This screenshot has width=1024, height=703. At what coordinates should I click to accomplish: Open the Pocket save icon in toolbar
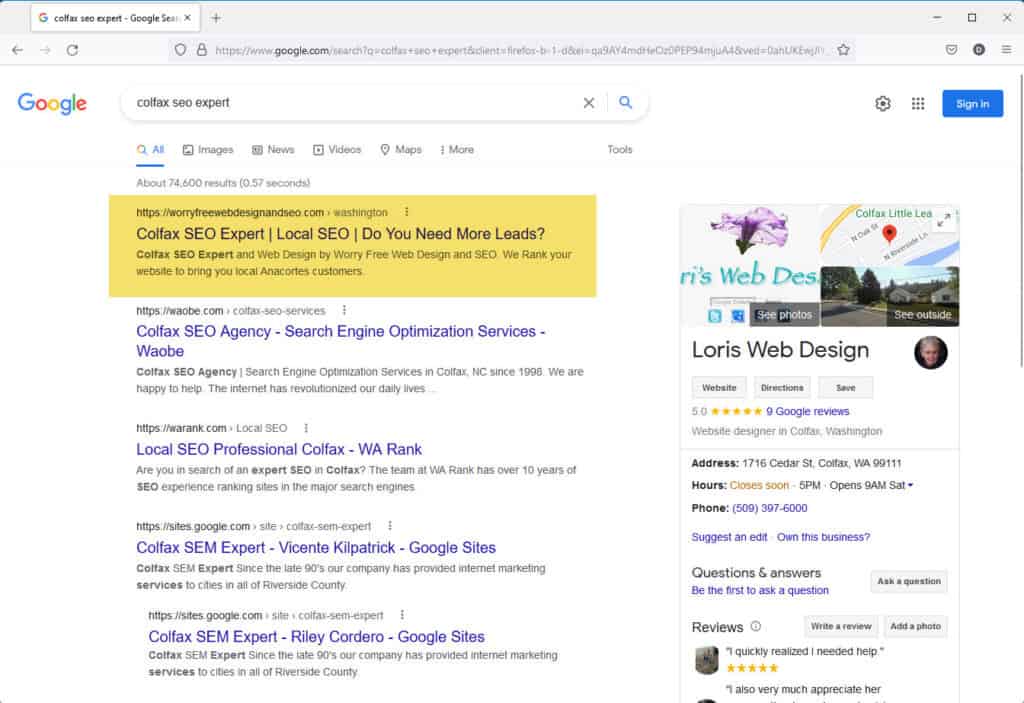[952, 50]
